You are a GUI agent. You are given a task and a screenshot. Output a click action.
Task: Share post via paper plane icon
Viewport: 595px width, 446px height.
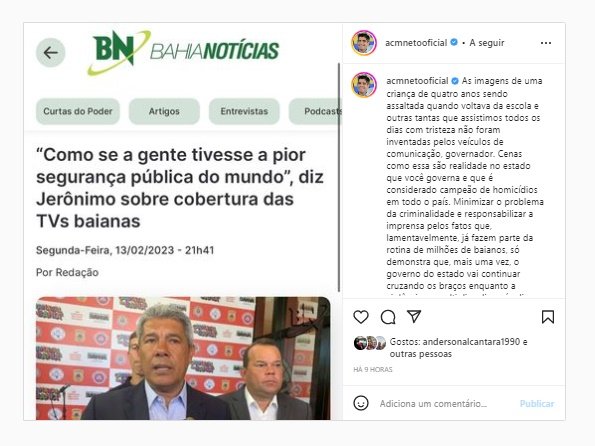(414, 316)
